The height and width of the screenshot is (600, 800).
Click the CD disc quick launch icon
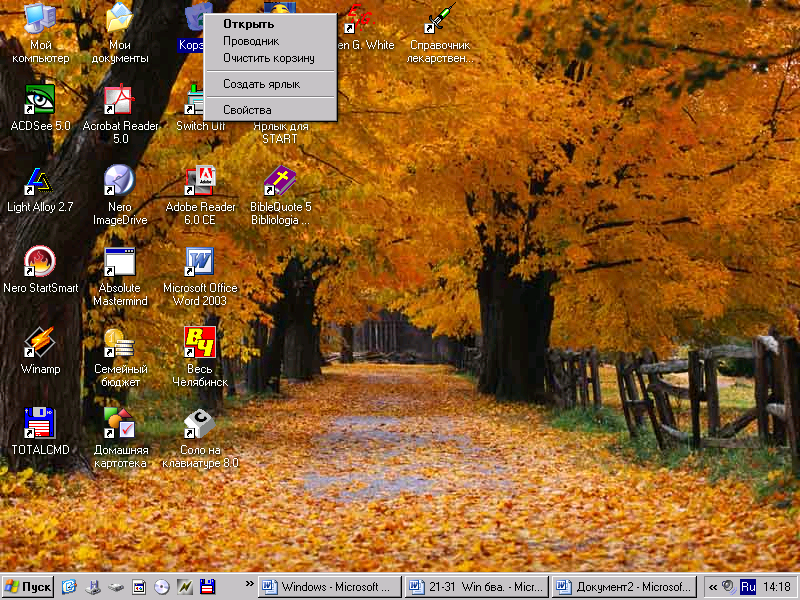pos(162,587)
